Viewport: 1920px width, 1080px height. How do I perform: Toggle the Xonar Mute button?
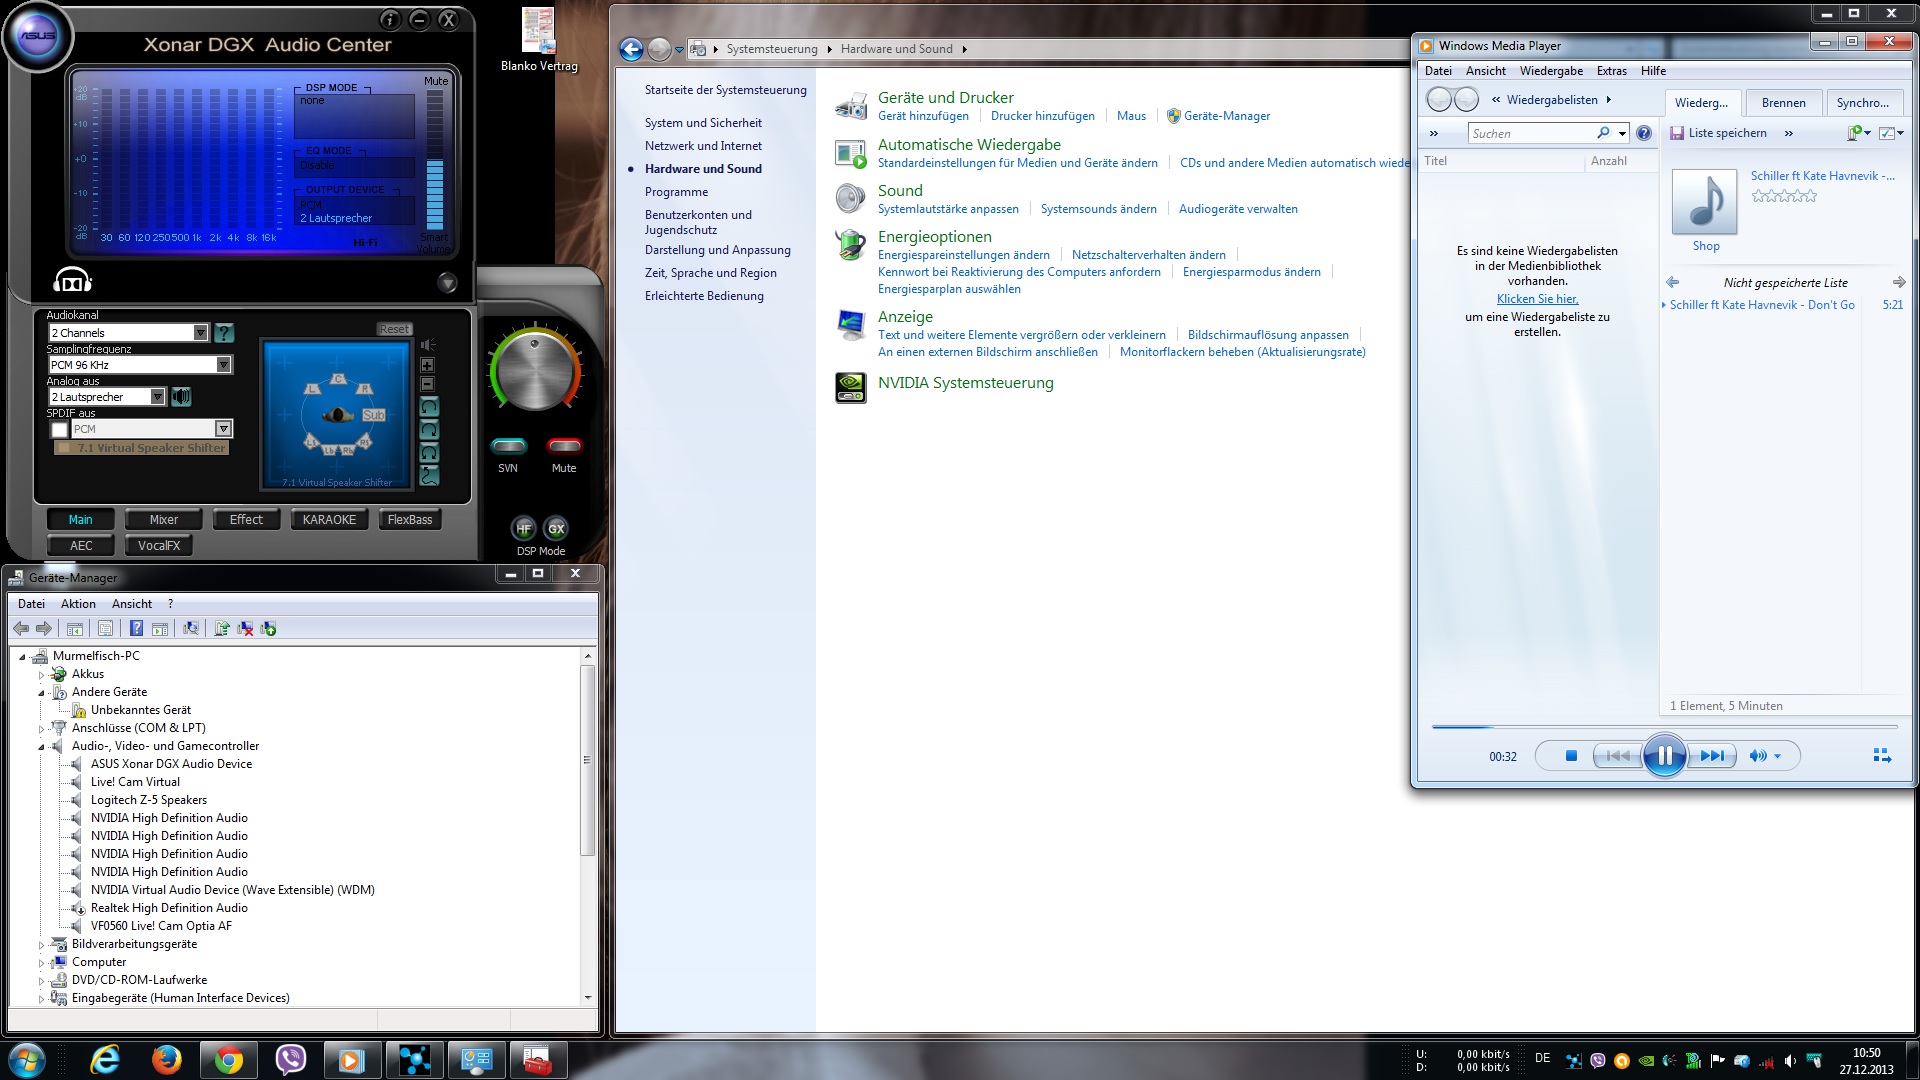click(564, 446)
